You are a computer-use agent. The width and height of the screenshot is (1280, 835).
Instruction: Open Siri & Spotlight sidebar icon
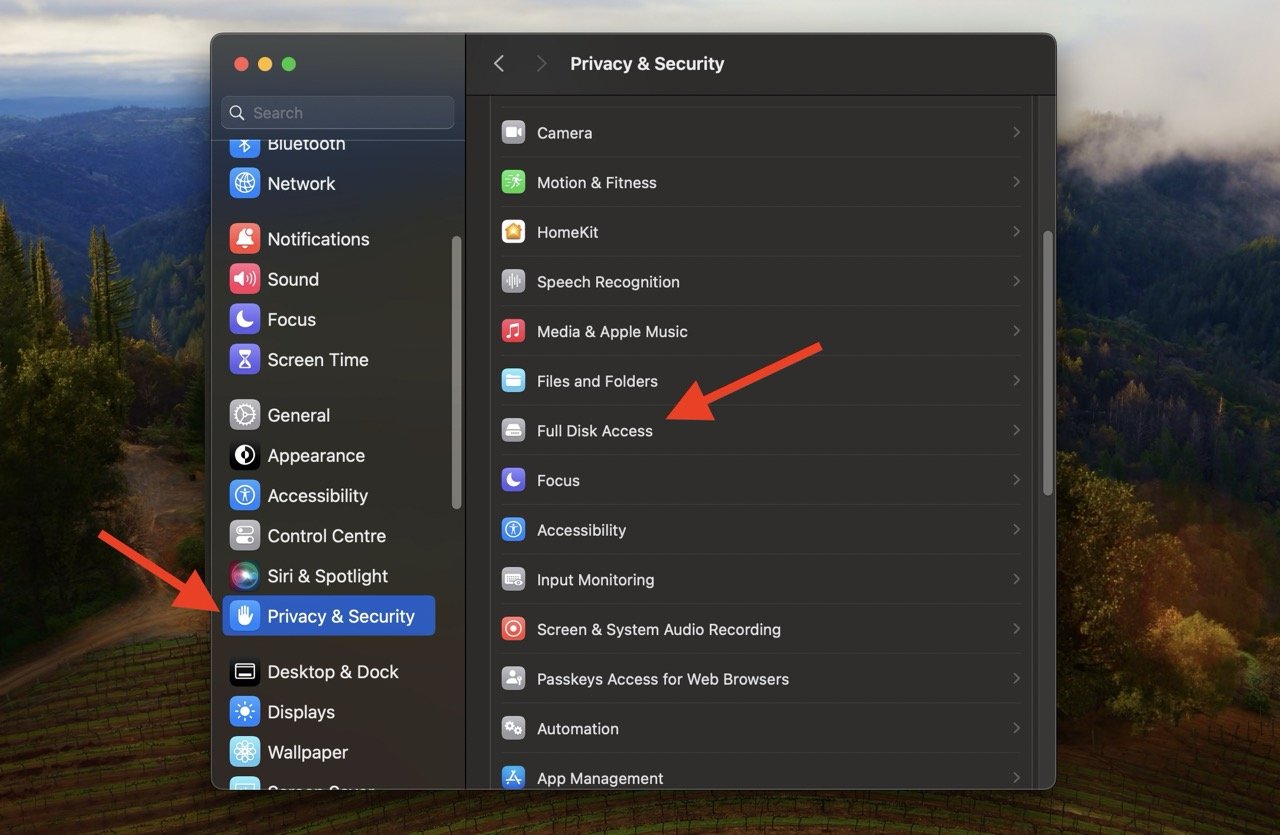245,576
